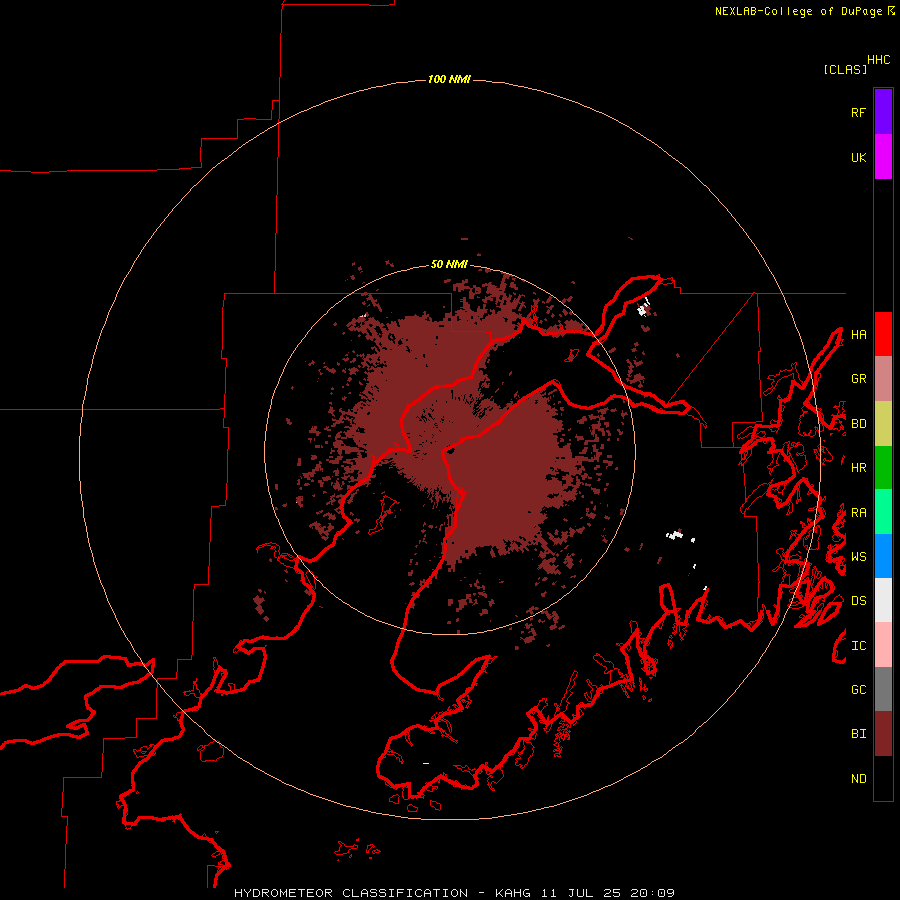The height and width of the screenshot is (900, 900).
Task: Click the BD yellow legend swatch
Action: click(883, 423)
